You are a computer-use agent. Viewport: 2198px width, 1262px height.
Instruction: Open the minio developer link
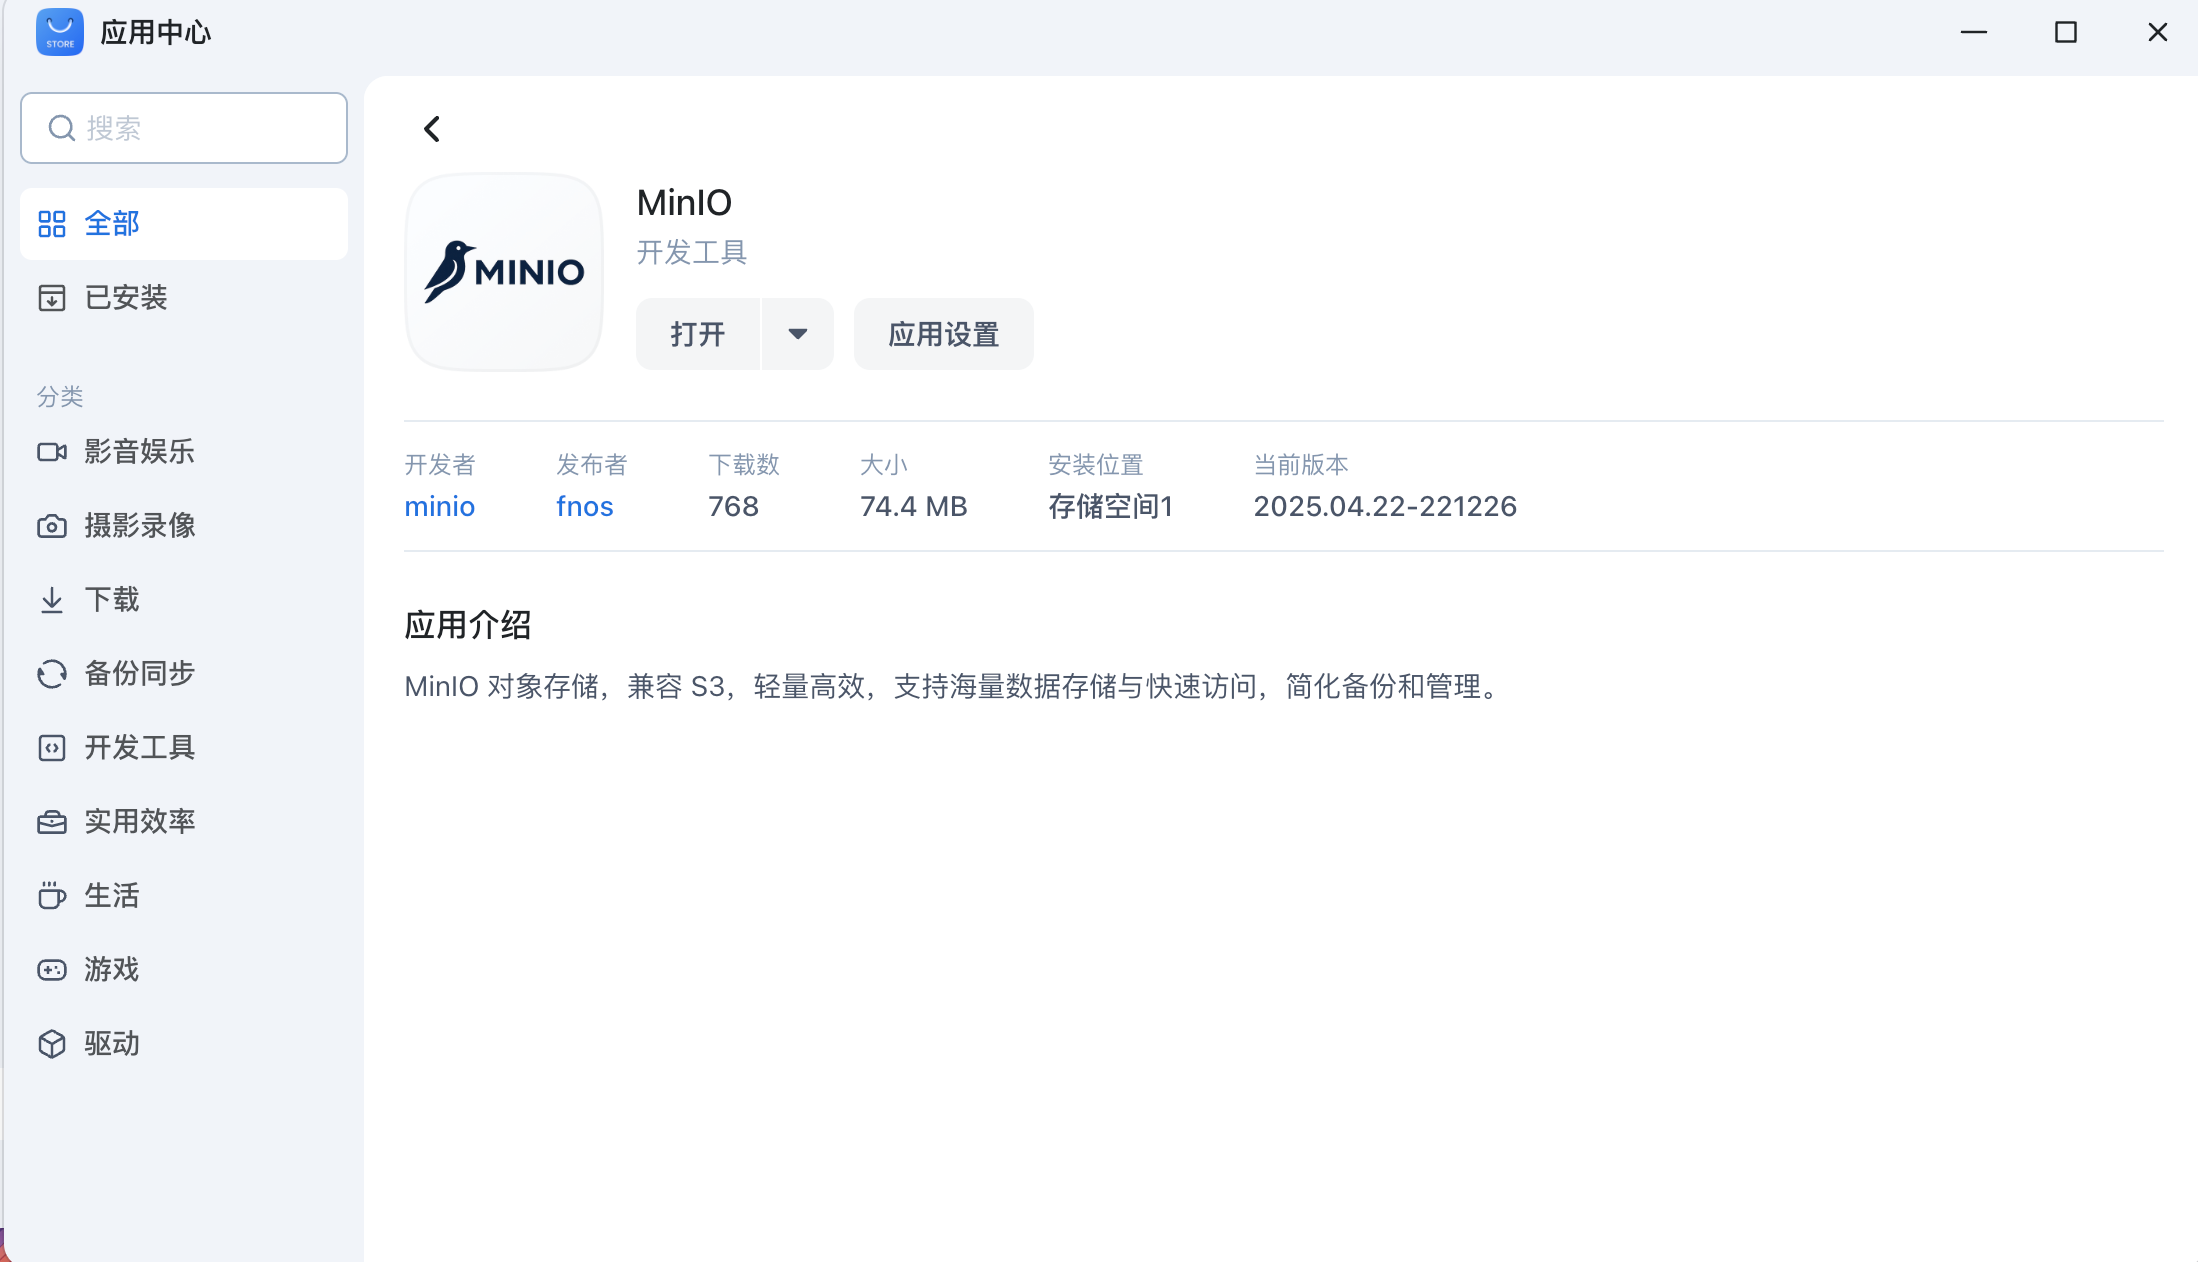(x=439, y=506)
